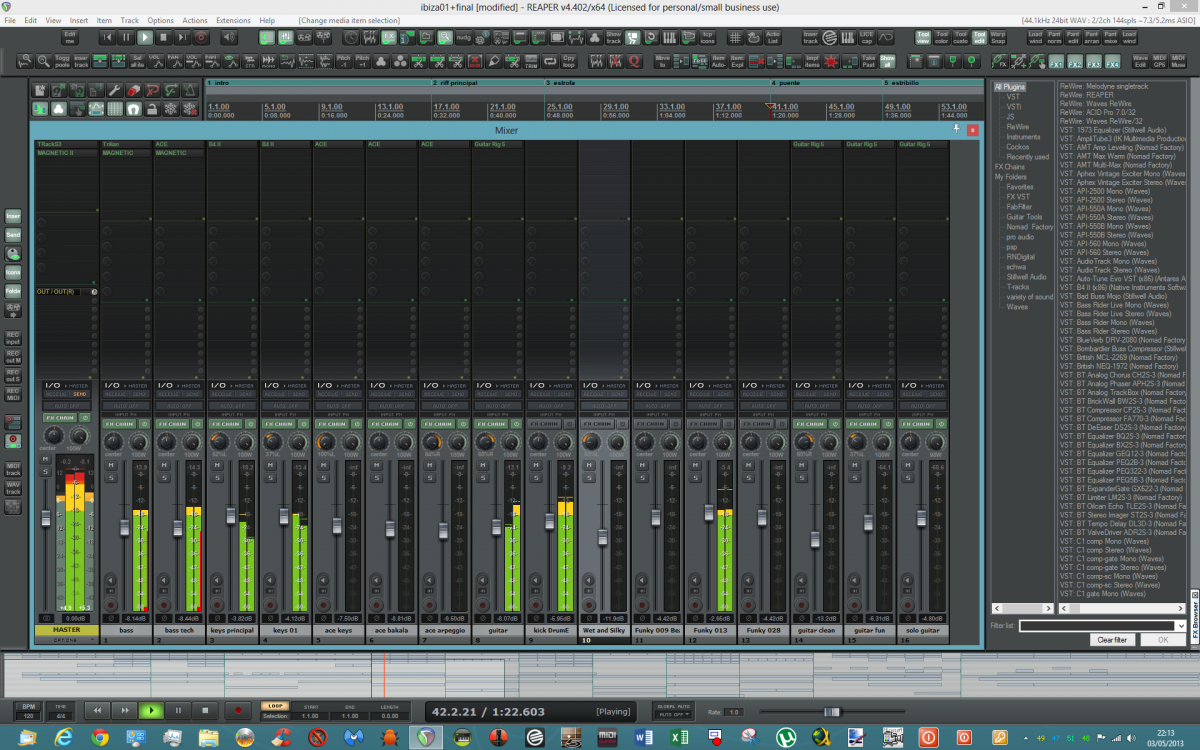Click the master channel volume fader

tap(45, 518)
